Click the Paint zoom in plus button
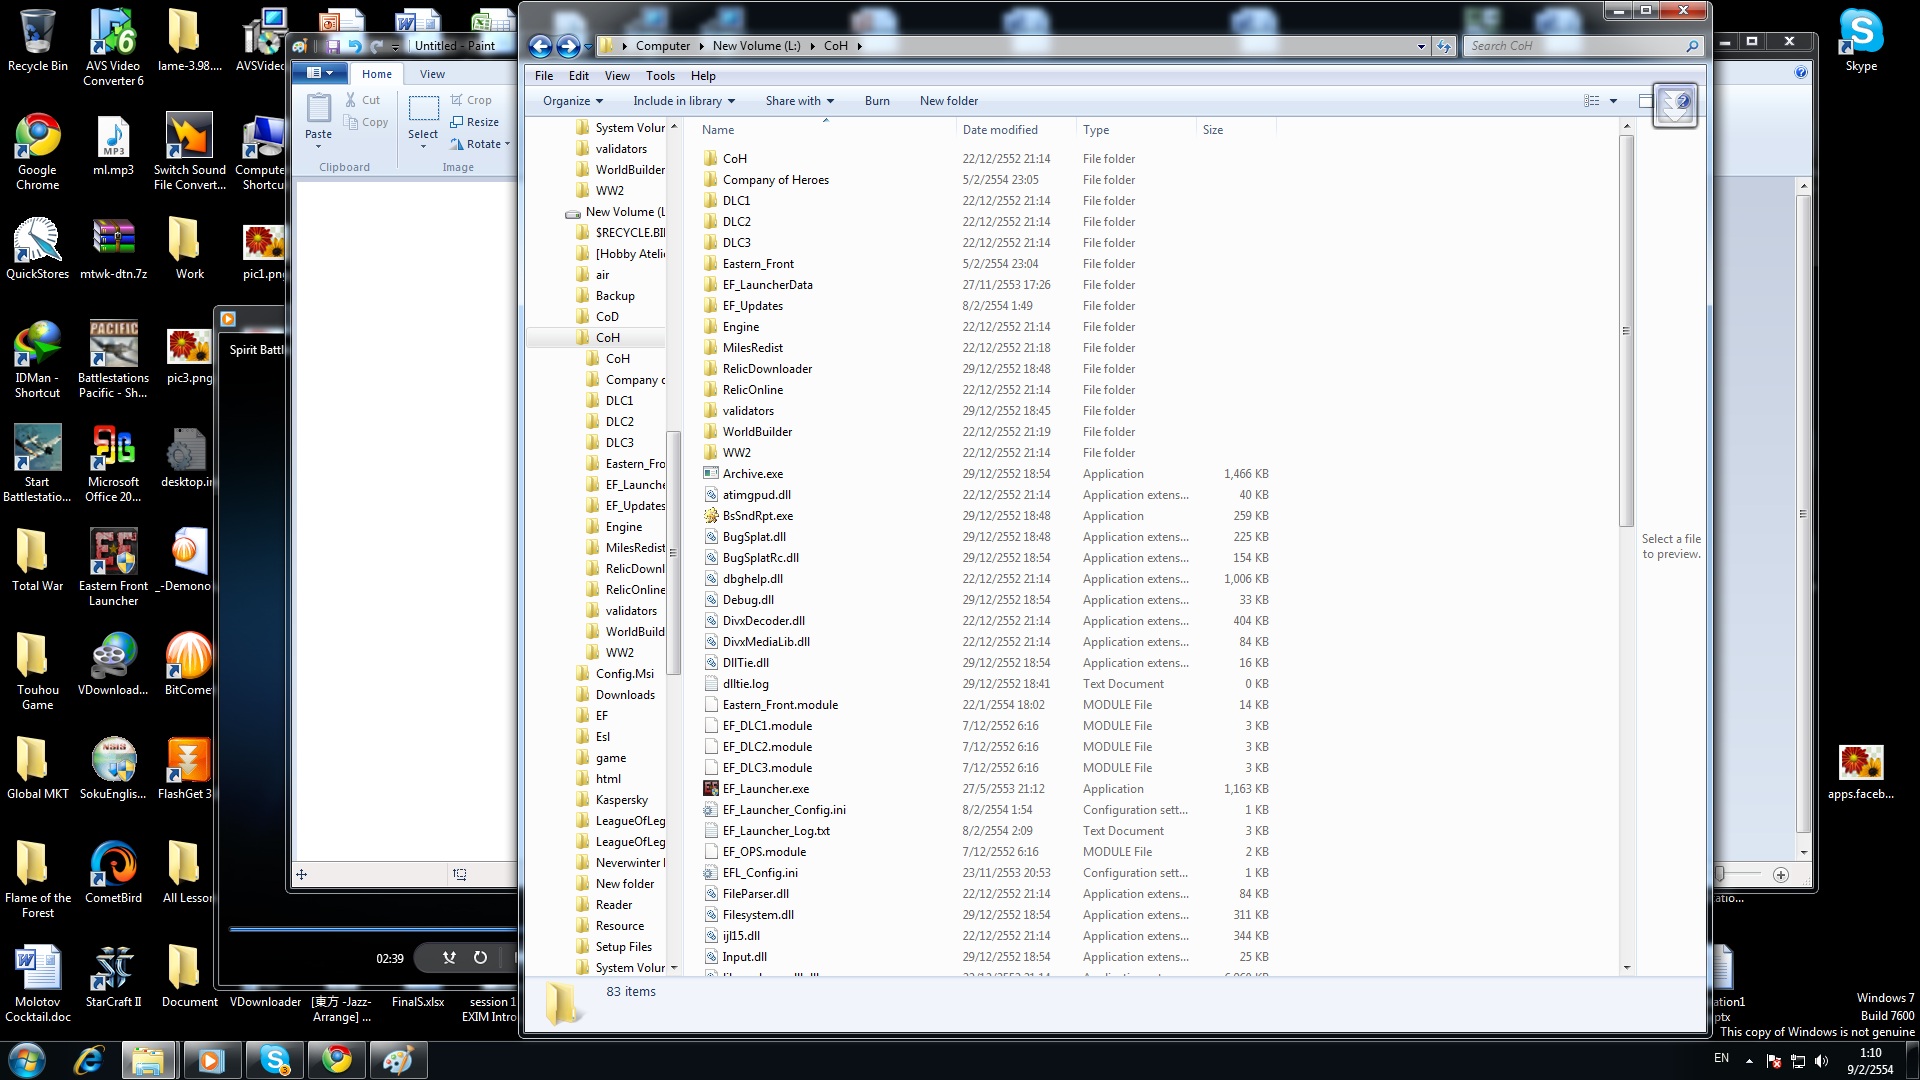 (1781, 875)
